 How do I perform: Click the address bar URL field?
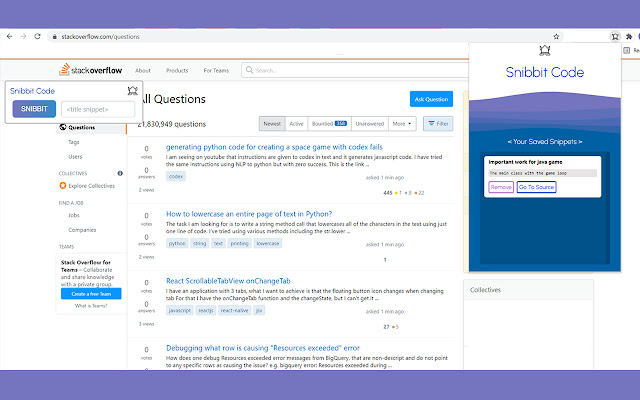(306, 37)
